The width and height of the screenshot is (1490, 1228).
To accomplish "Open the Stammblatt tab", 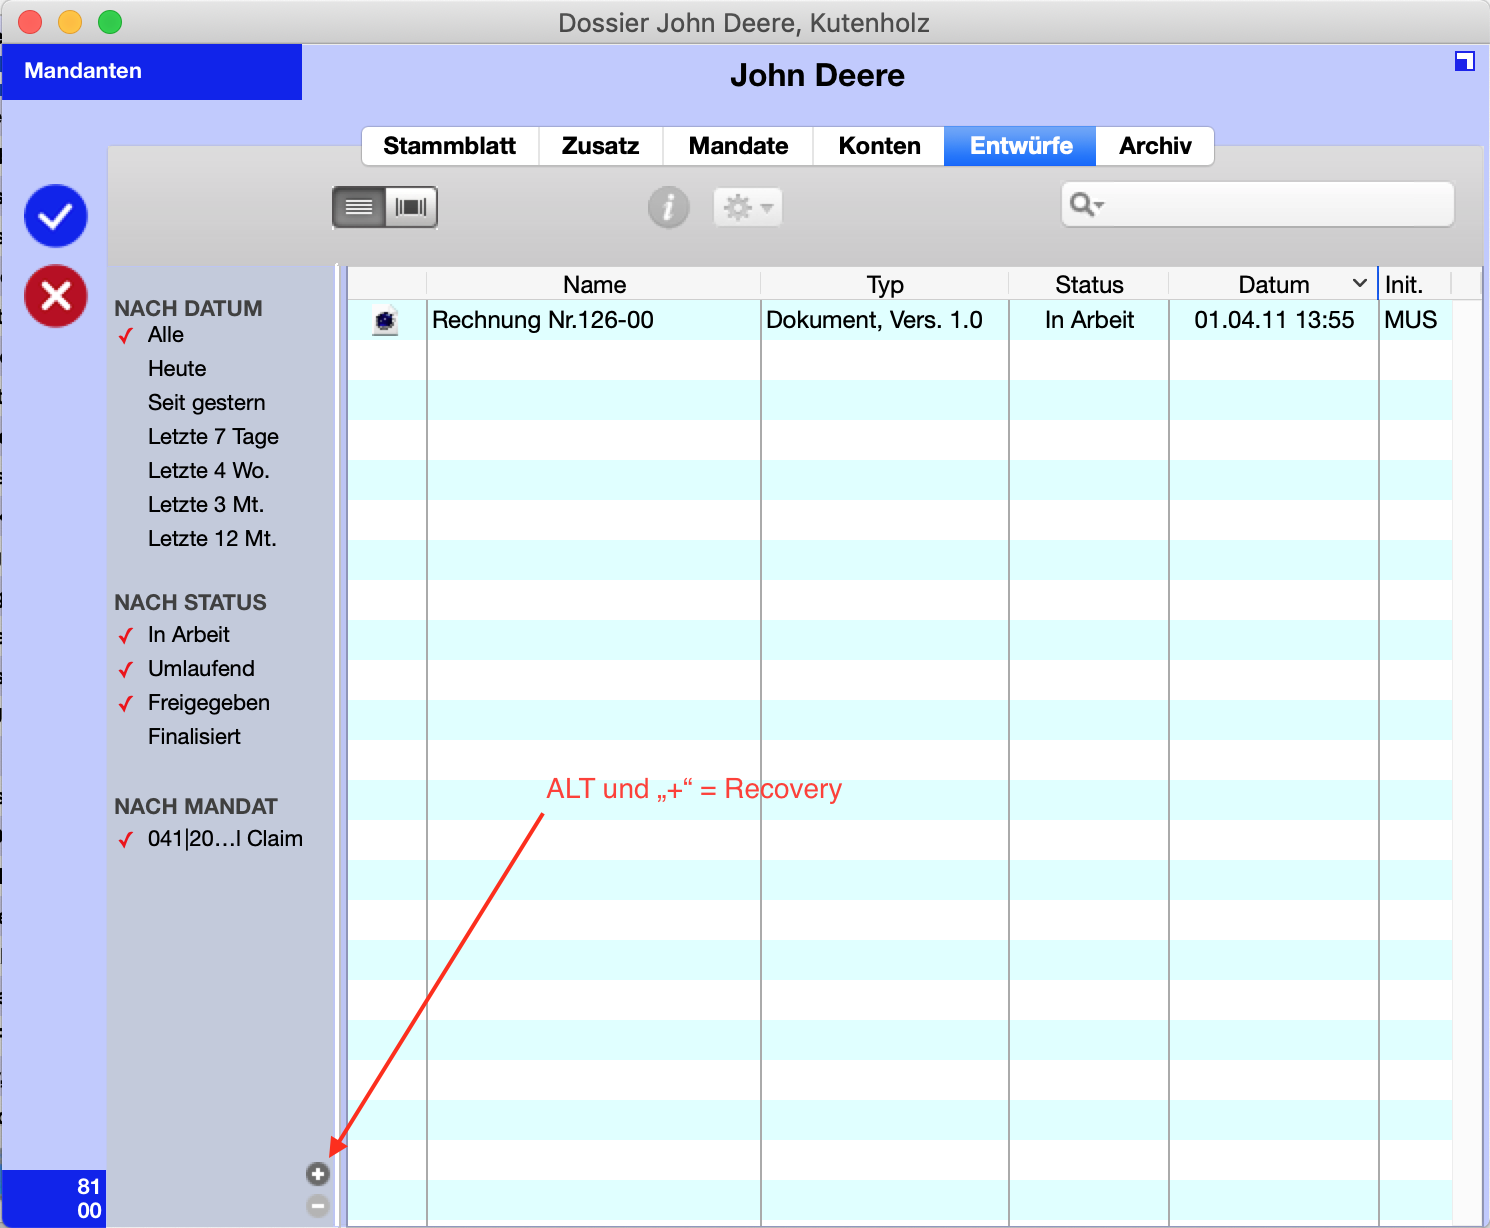I will (x=450, y=146).
